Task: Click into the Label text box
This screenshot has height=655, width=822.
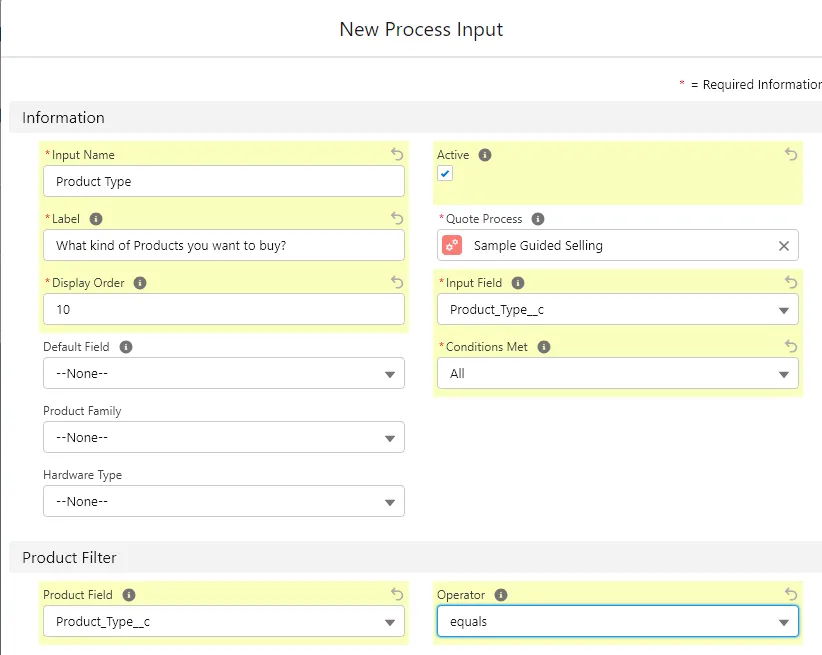Action: click(223, 245)
